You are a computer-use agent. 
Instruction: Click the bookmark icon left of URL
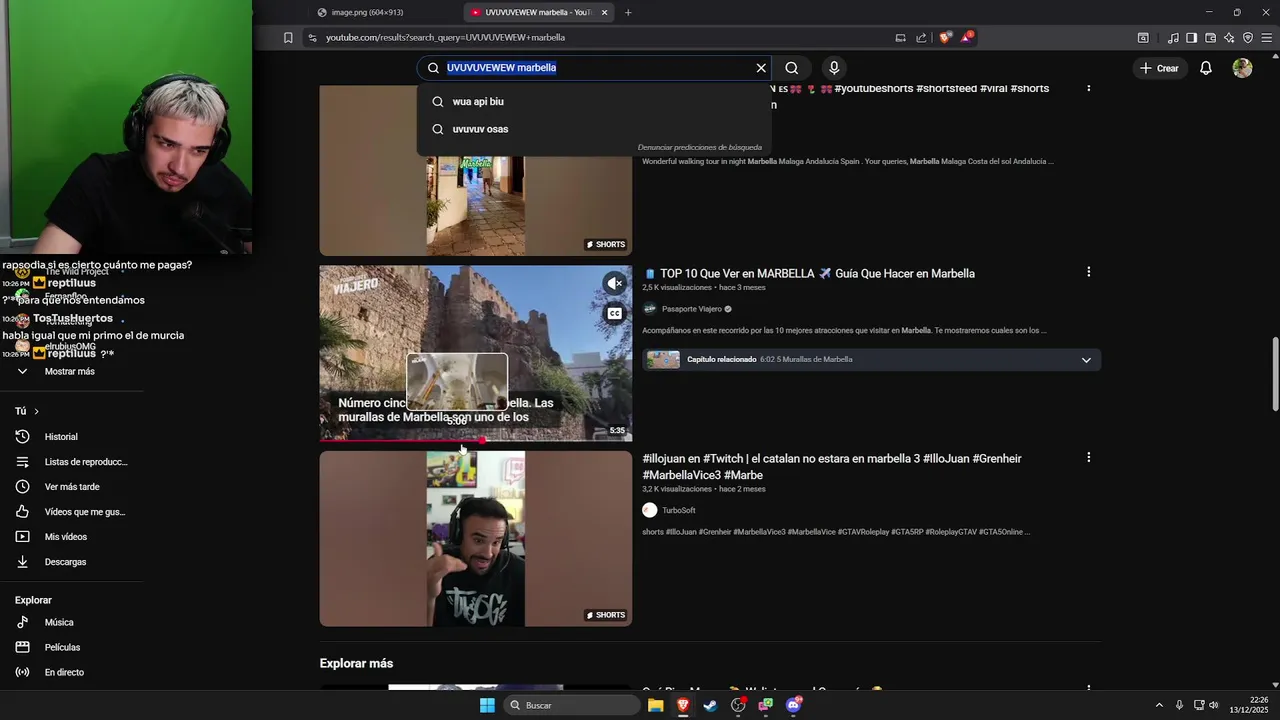tap(288, 38)
